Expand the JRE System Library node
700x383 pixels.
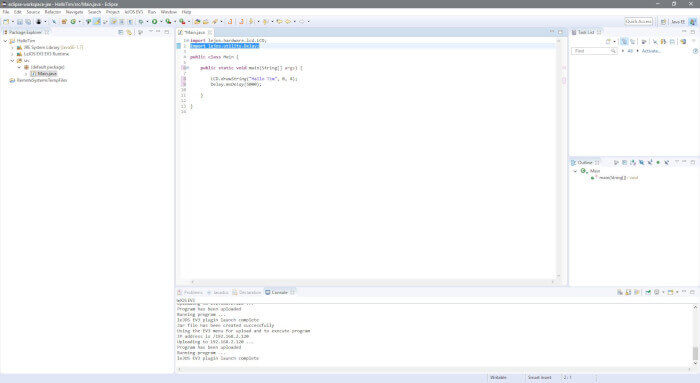pyautogui.click(x=12, y=47)
